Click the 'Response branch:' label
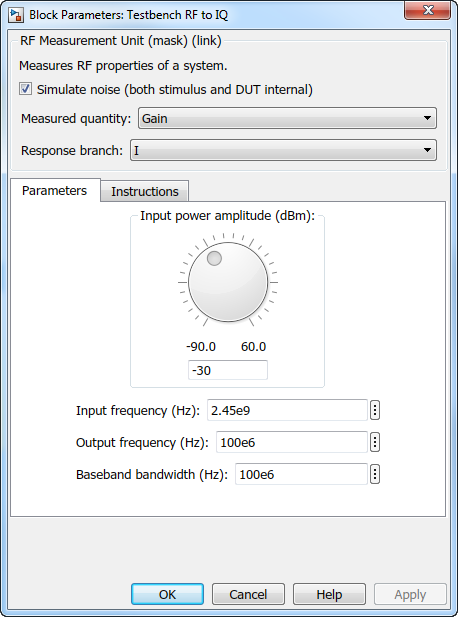Image resolution: width=458 pixels, height=617 pixels. [x=72, y=150]
